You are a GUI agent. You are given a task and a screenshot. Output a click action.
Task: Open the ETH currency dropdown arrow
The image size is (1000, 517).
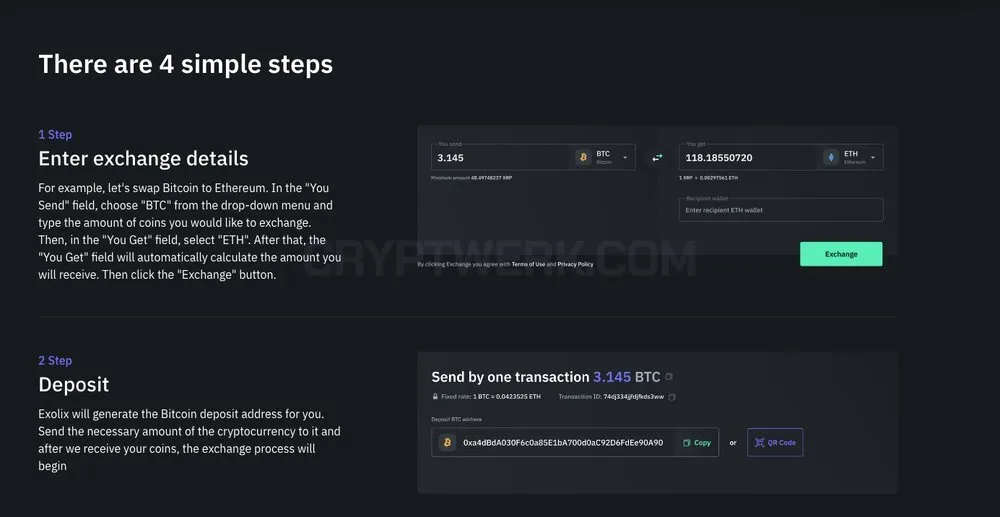coord(873,157)
